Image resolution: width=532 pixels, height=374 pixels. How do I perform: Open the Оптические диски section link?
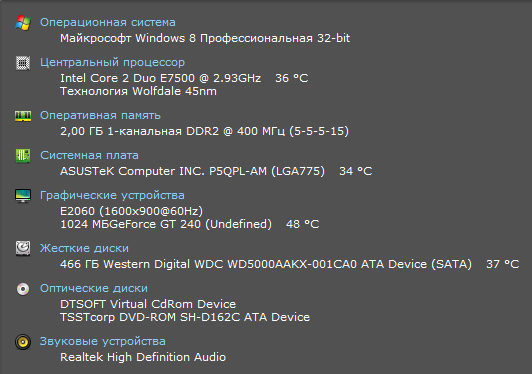(94, 288)
